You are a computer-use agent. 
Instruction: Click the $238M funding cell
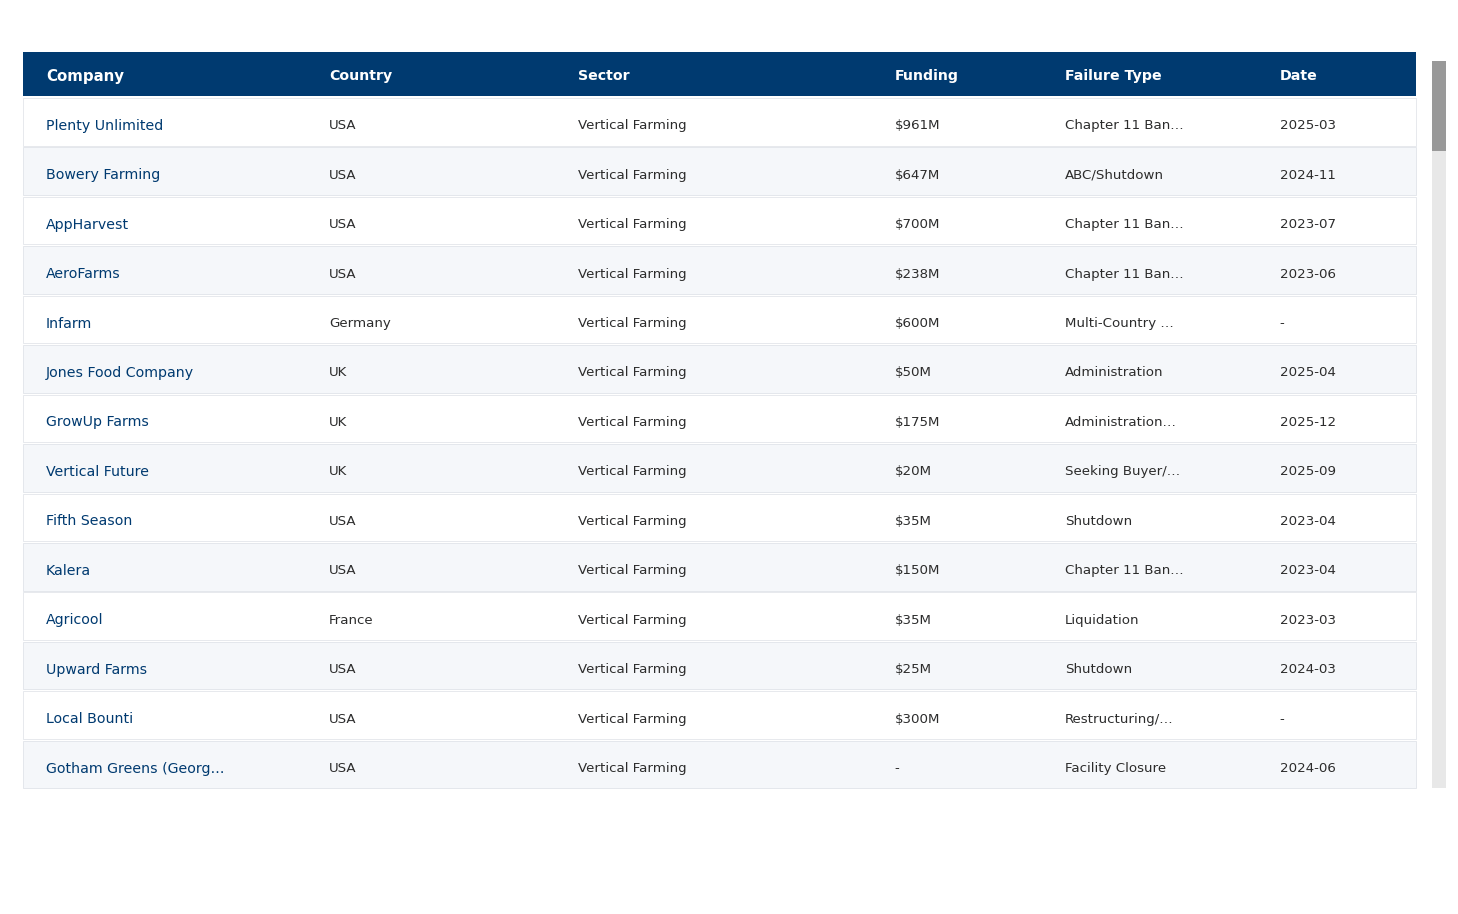(x=917, y=274)
